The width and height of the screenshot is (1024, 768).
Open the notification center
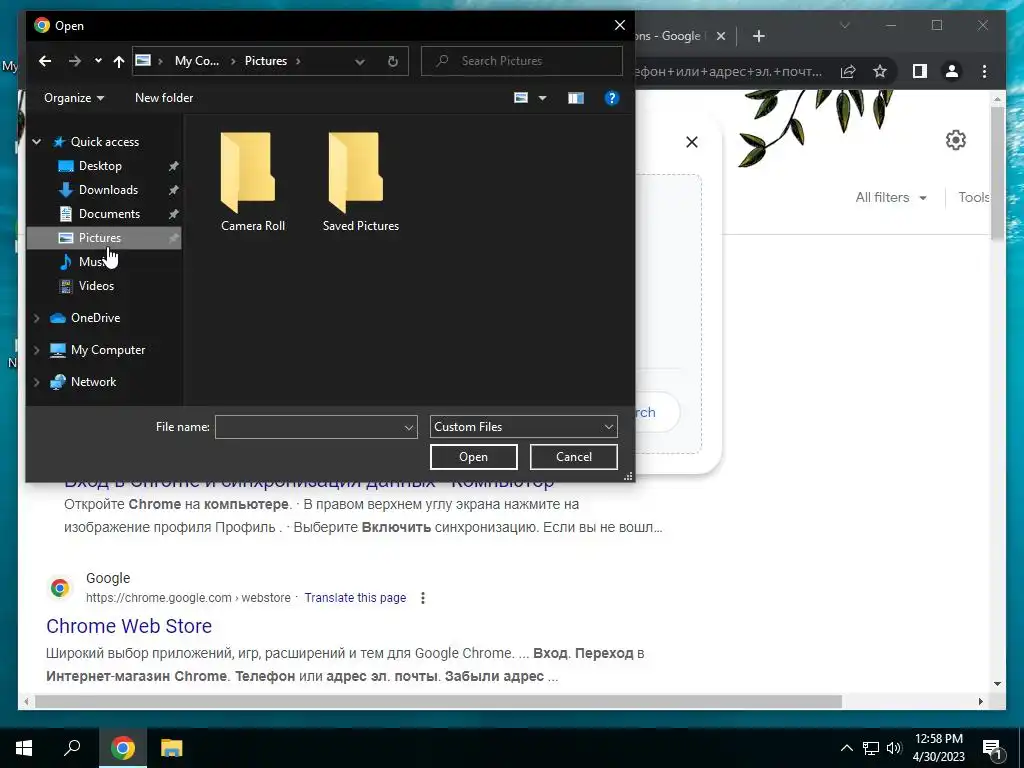coord(993,749)
